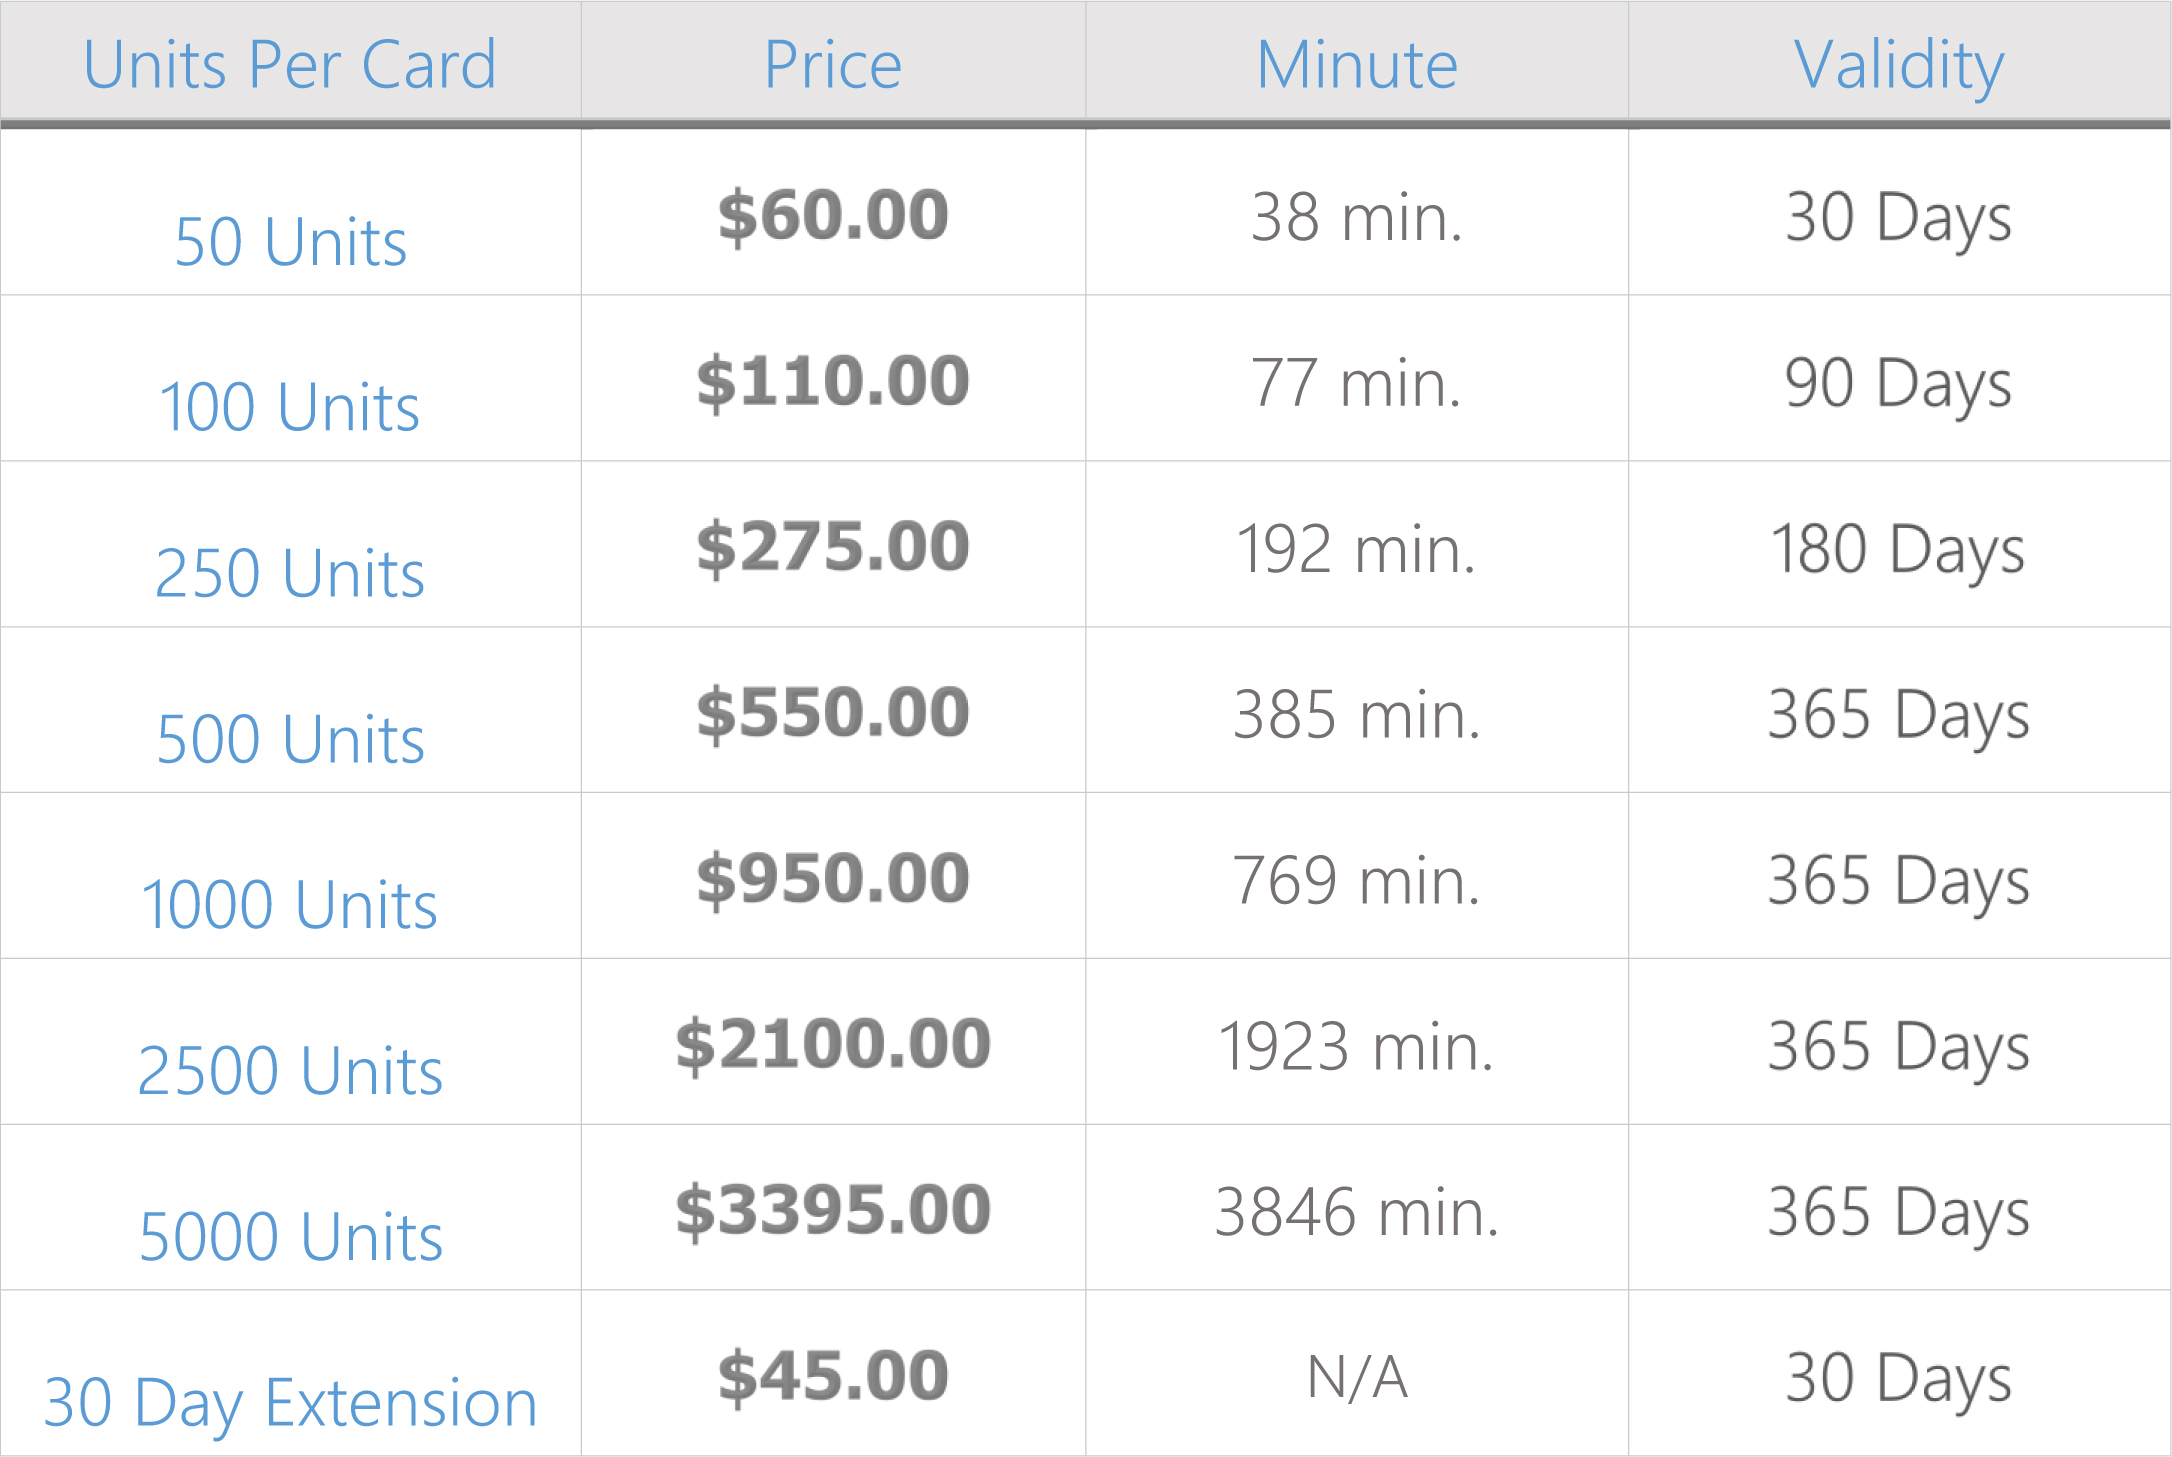Open the 500 Units link
Image resolution: width=2172 pixels, height=1457 pixels.
point(290,740)
